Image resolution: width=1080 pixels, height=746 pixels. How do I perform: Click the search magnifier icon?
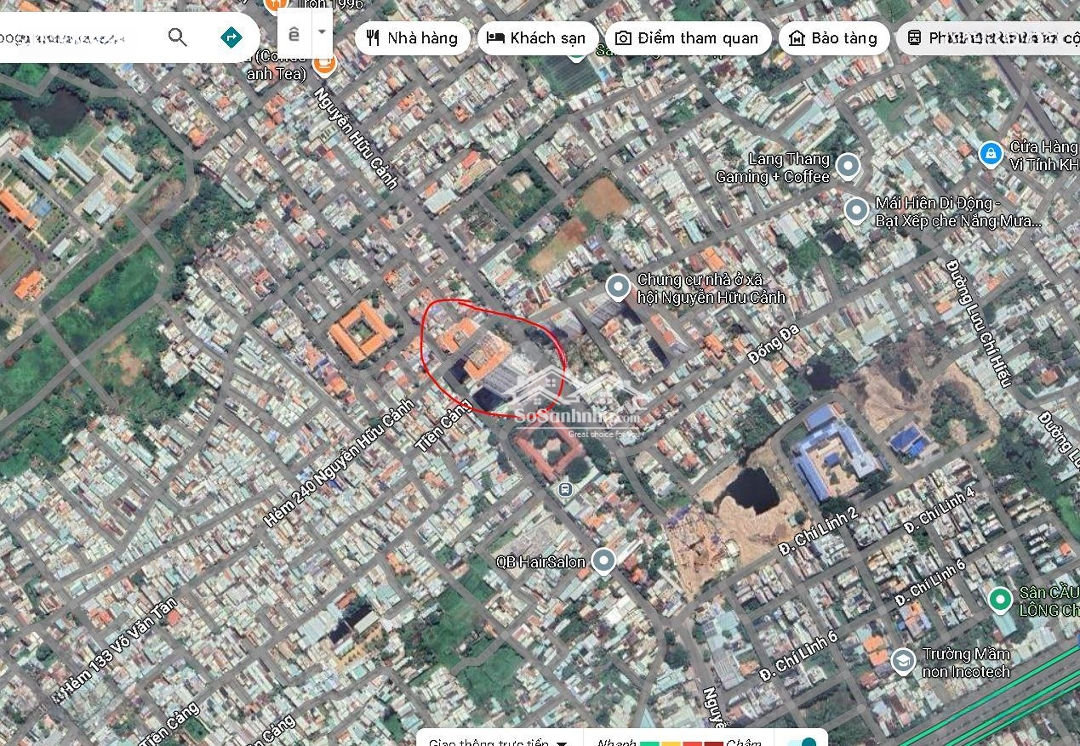pyautogui.click(x=177, y=38)
